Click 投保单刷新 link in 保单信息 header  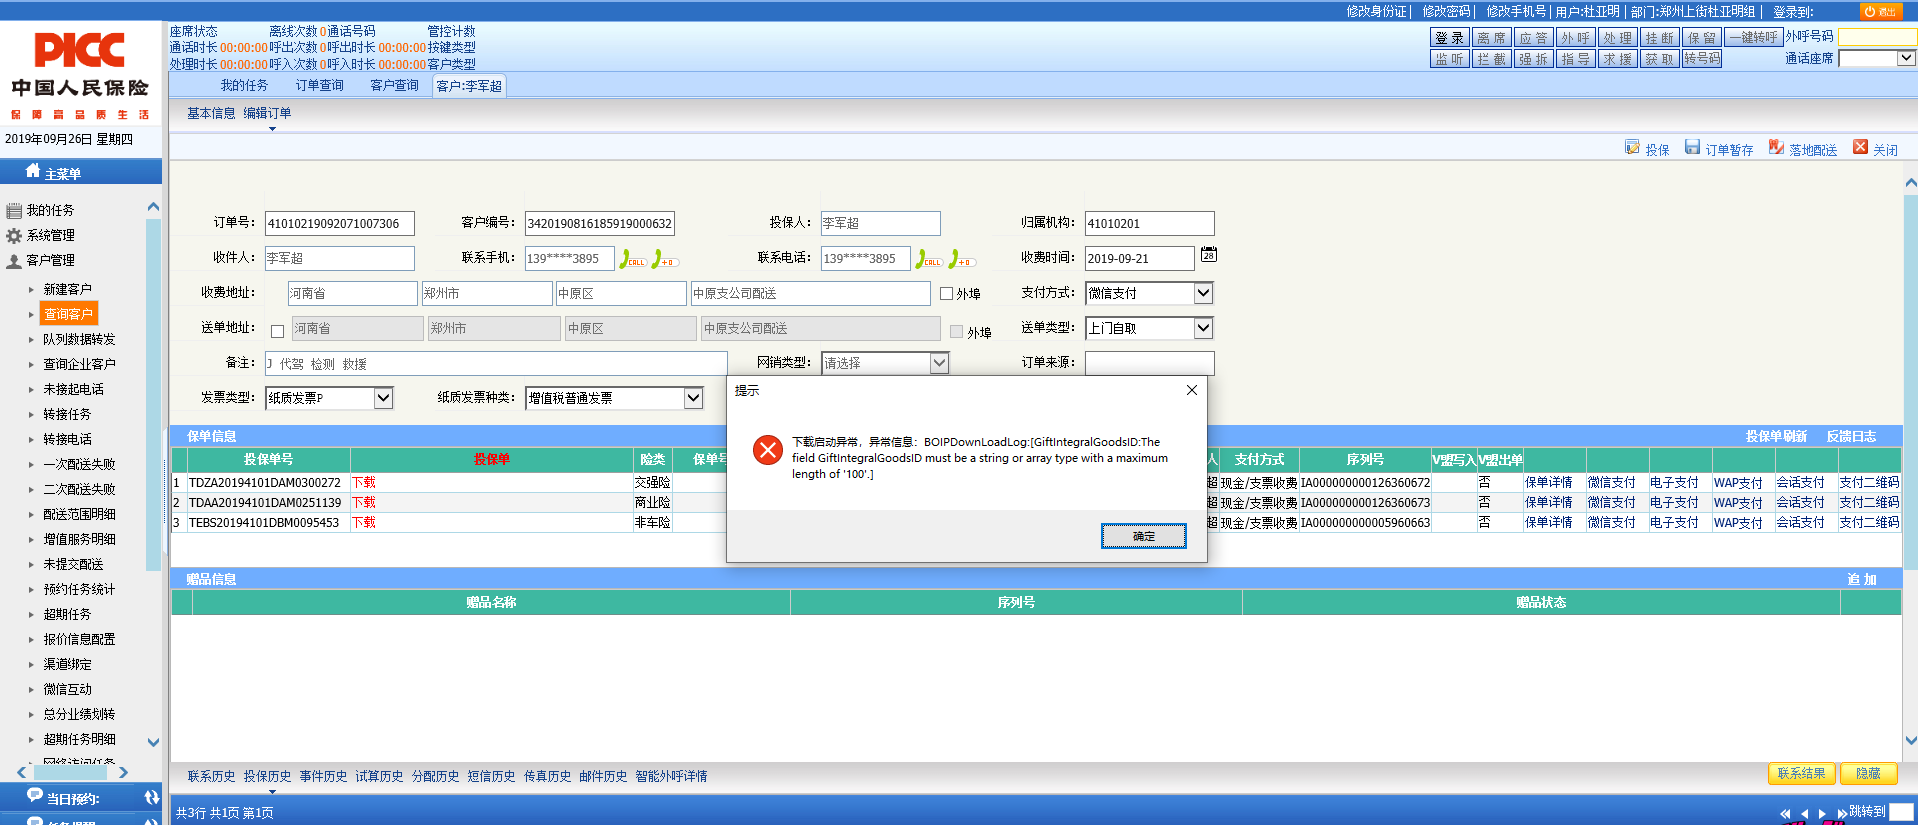point(1776,436)
